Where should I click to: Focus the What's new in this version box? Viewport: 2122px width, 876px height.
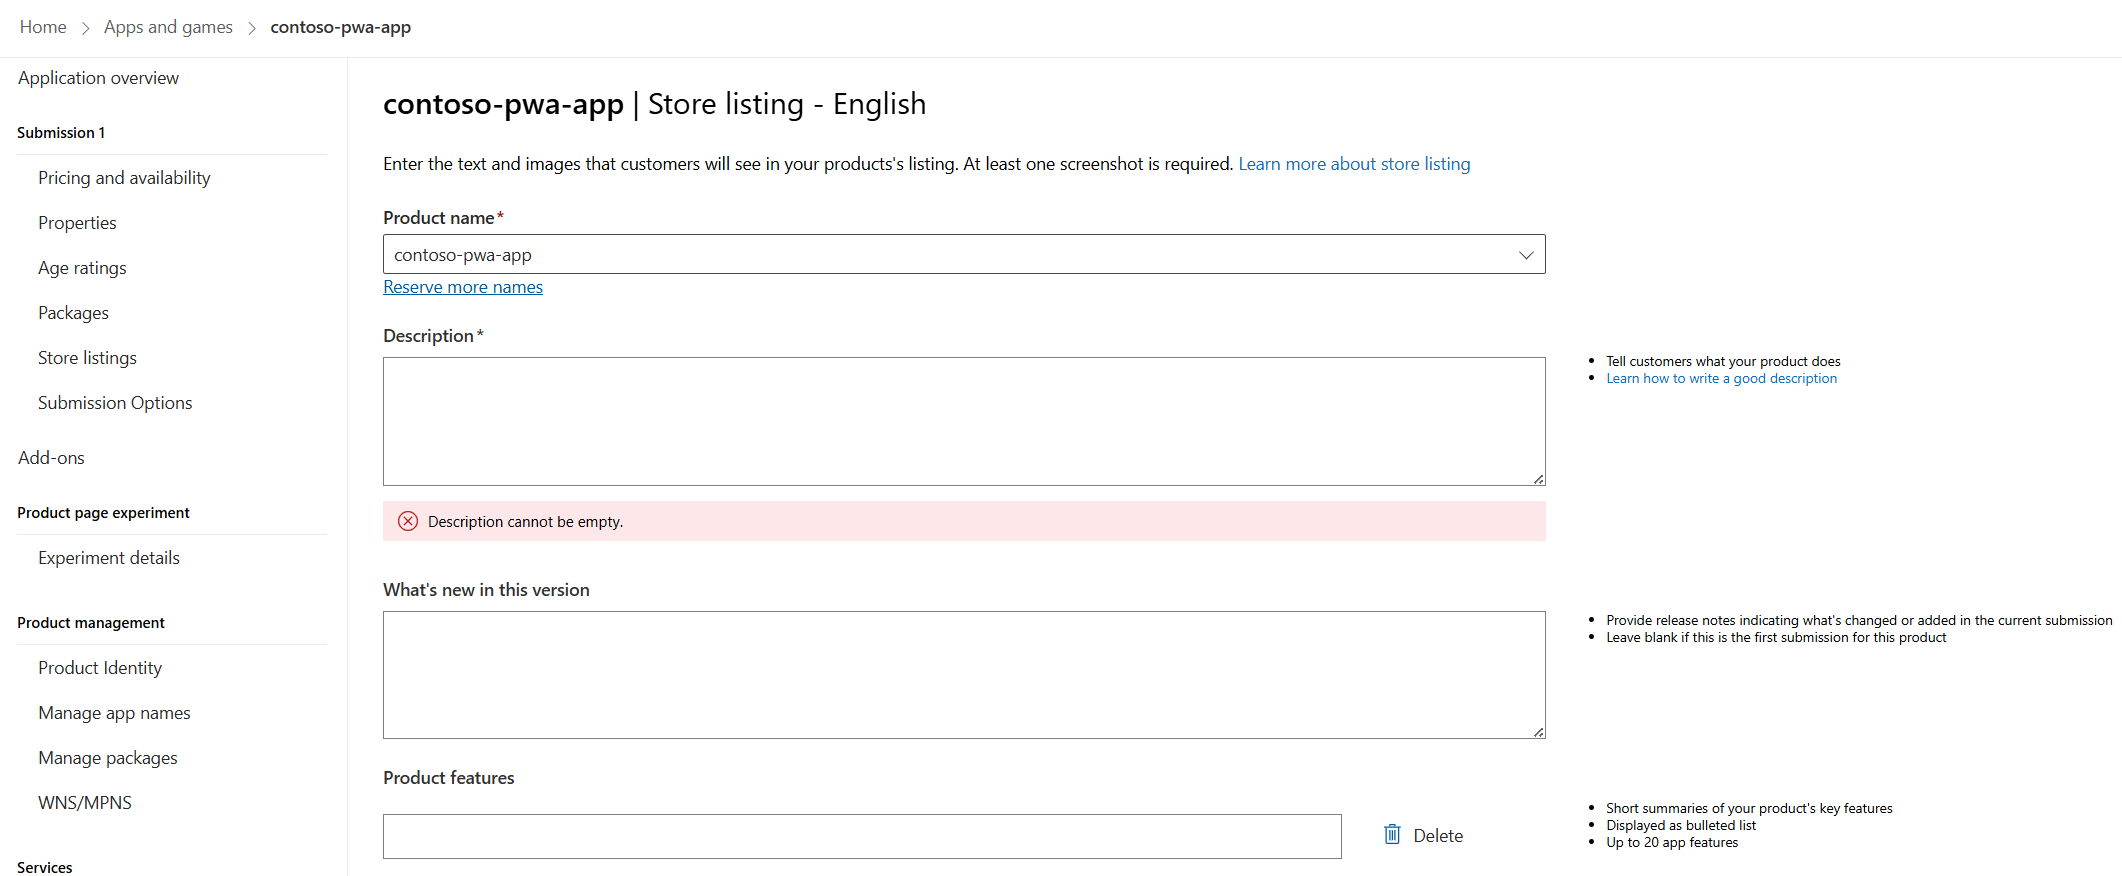coord(963,675)
